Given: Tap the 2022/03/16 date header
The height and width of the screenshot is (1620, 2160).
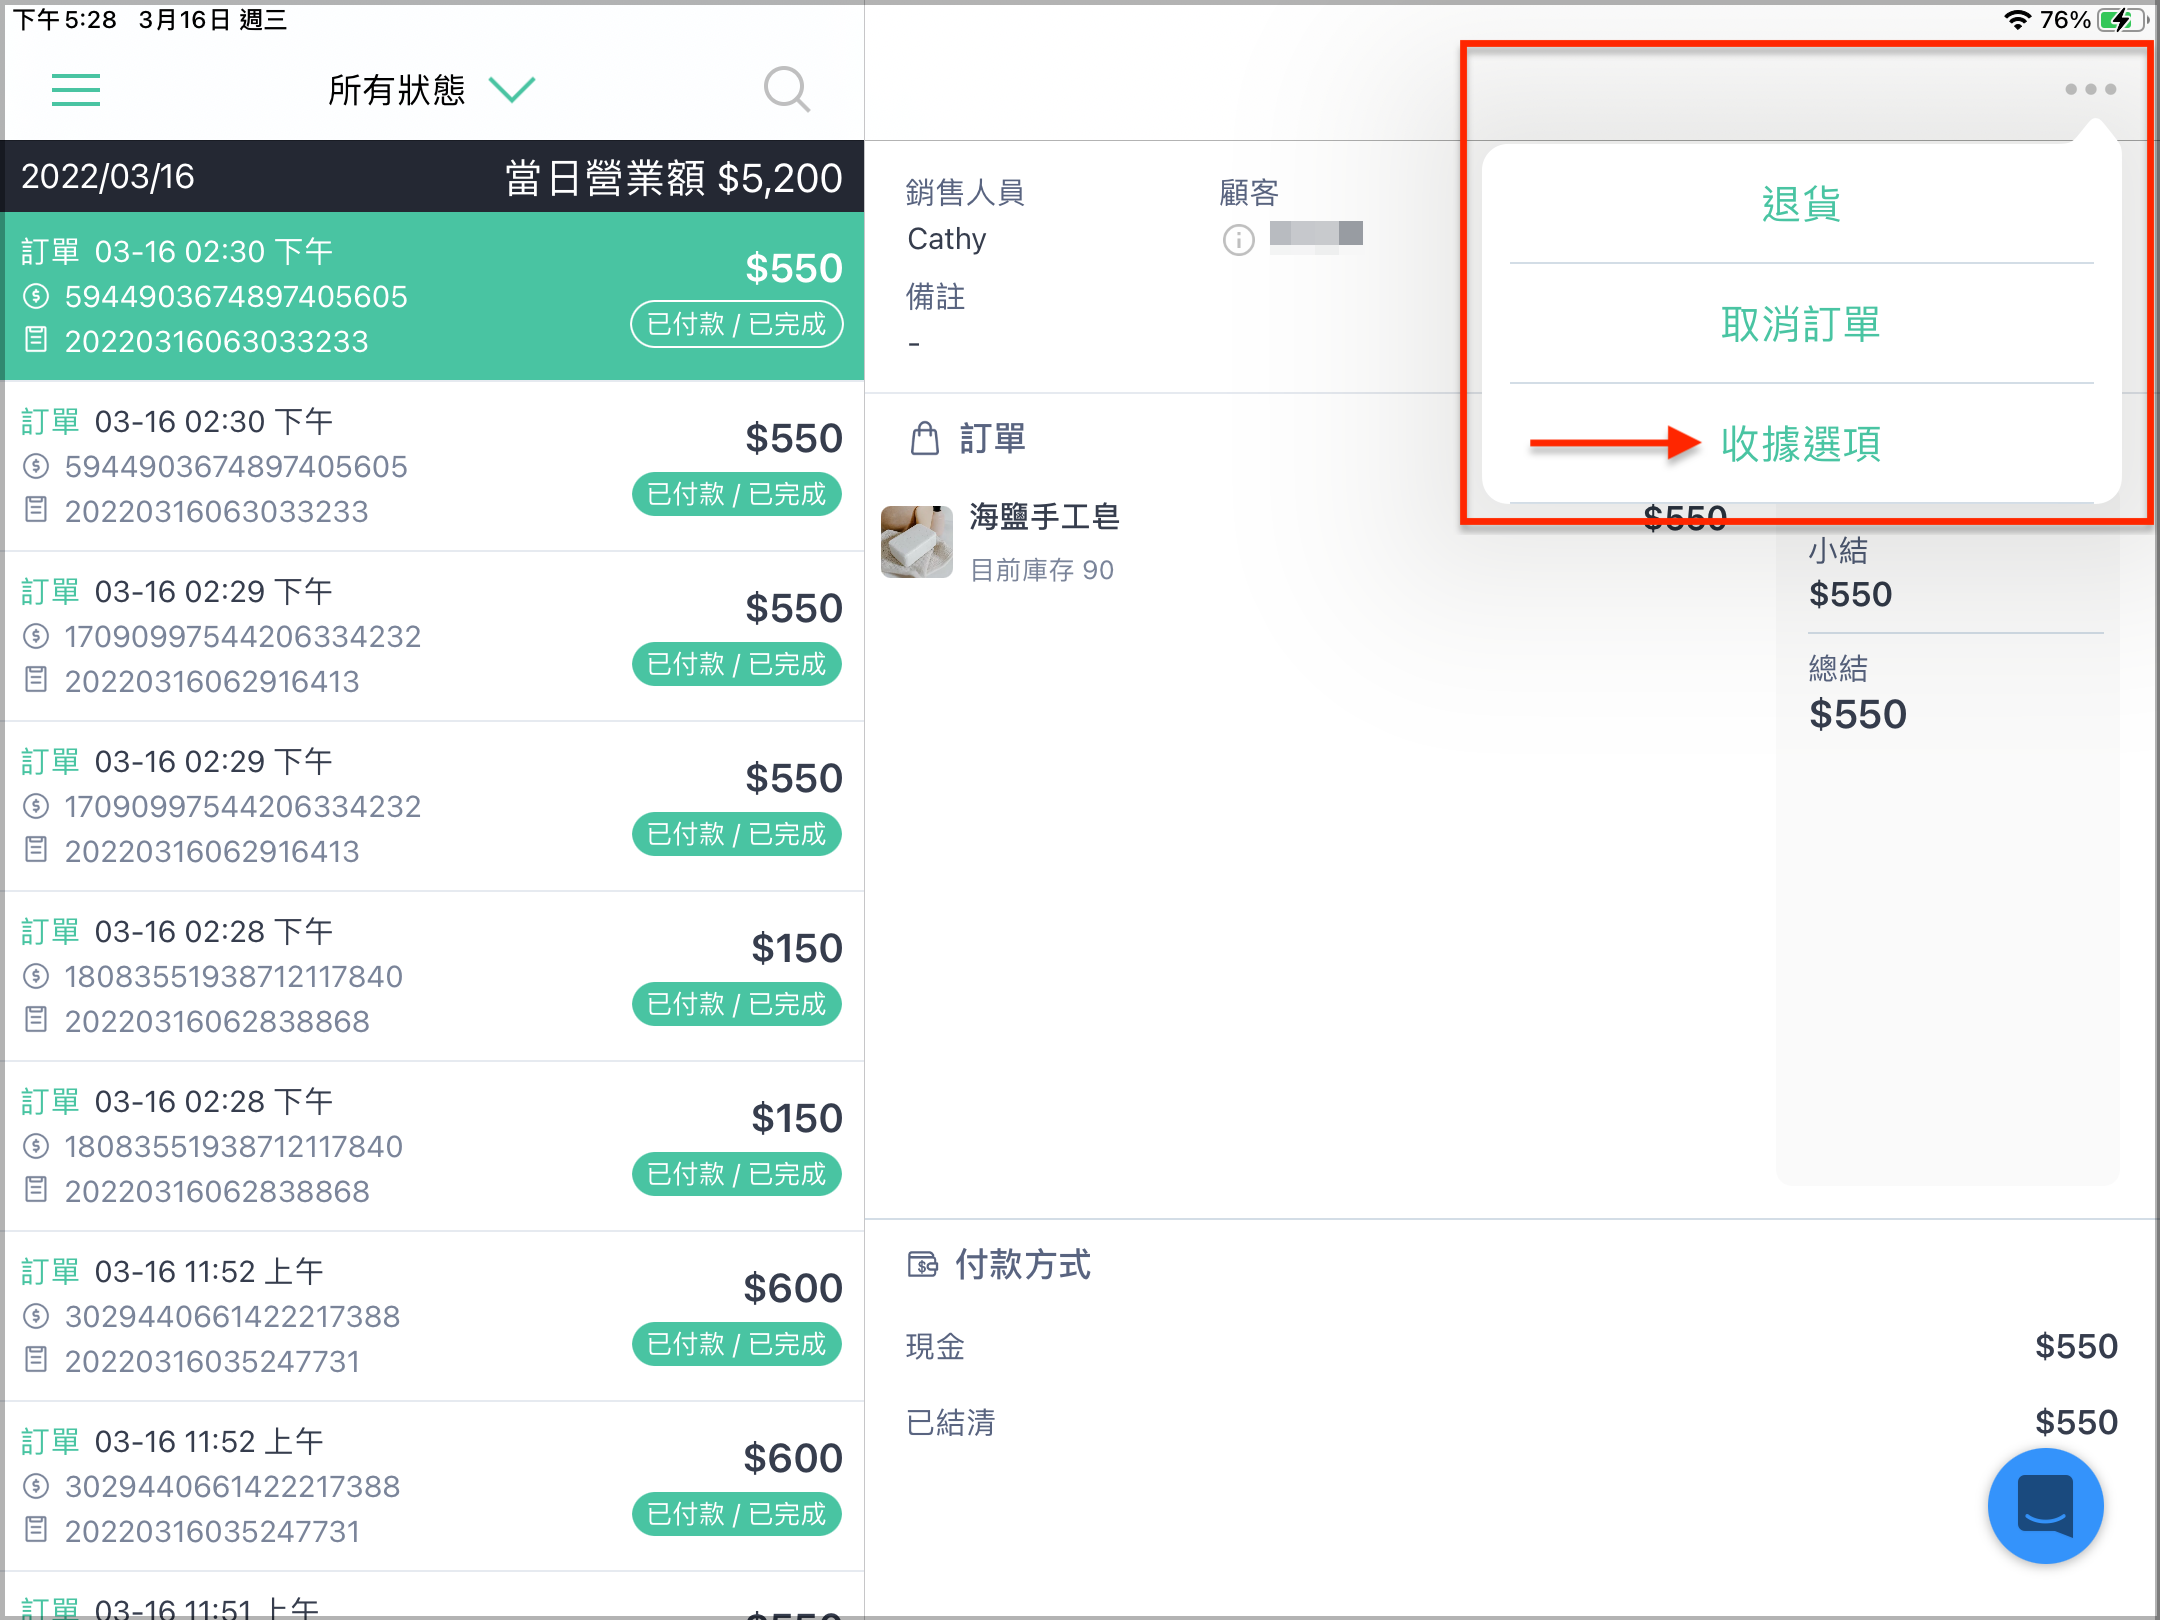Looking at the screenshot, I should [108, 177].
